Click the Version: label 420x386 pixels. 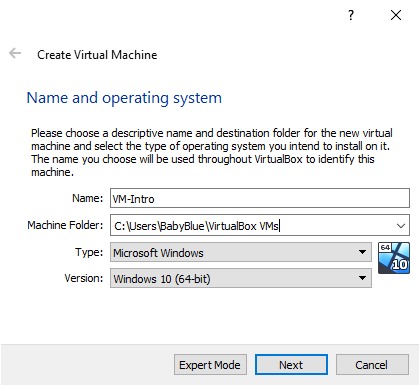coord(84,278)
